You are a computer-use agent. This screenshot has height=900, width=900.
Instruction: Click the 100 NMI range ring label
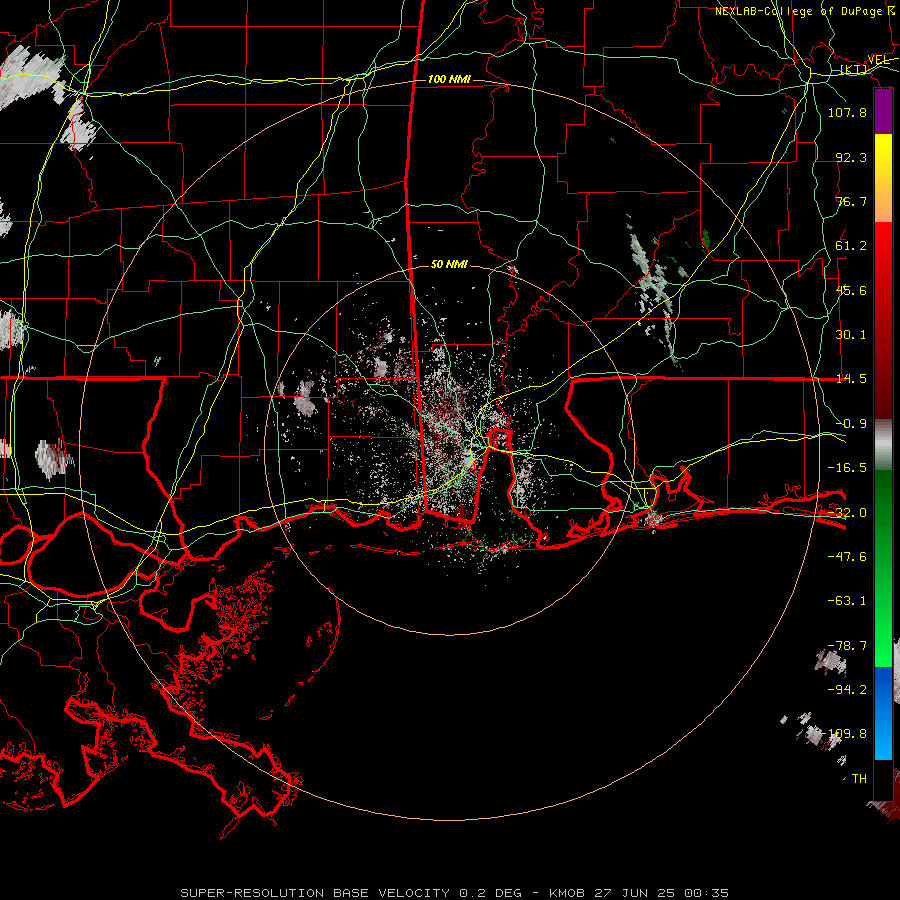pos(449,79)
